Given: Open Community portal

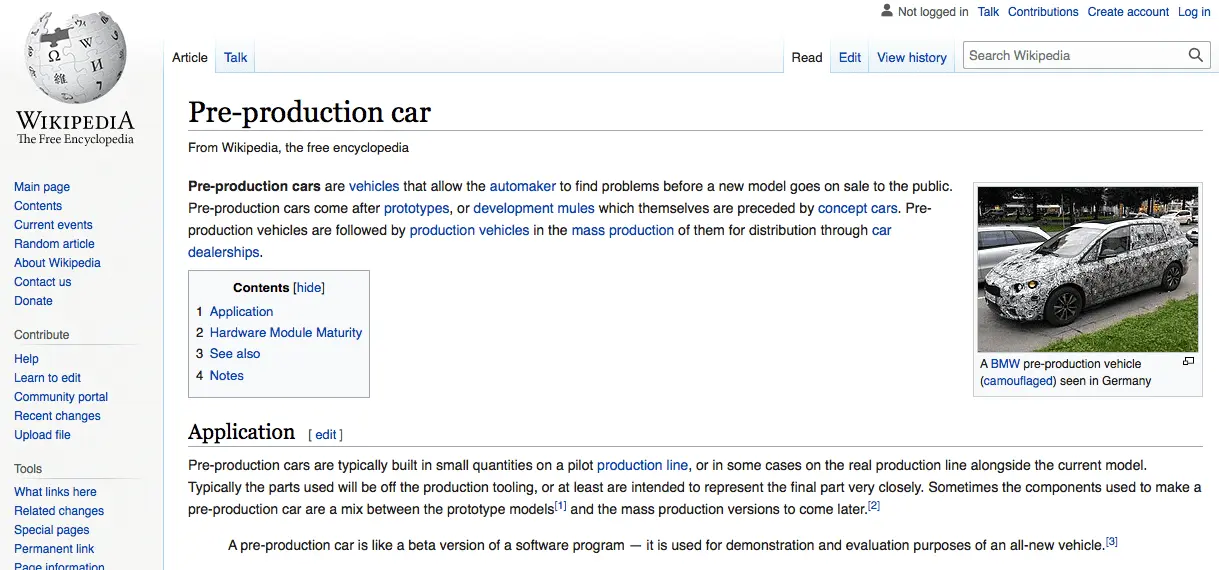Looking at the screenshot, I should click(x=61, y=397).
